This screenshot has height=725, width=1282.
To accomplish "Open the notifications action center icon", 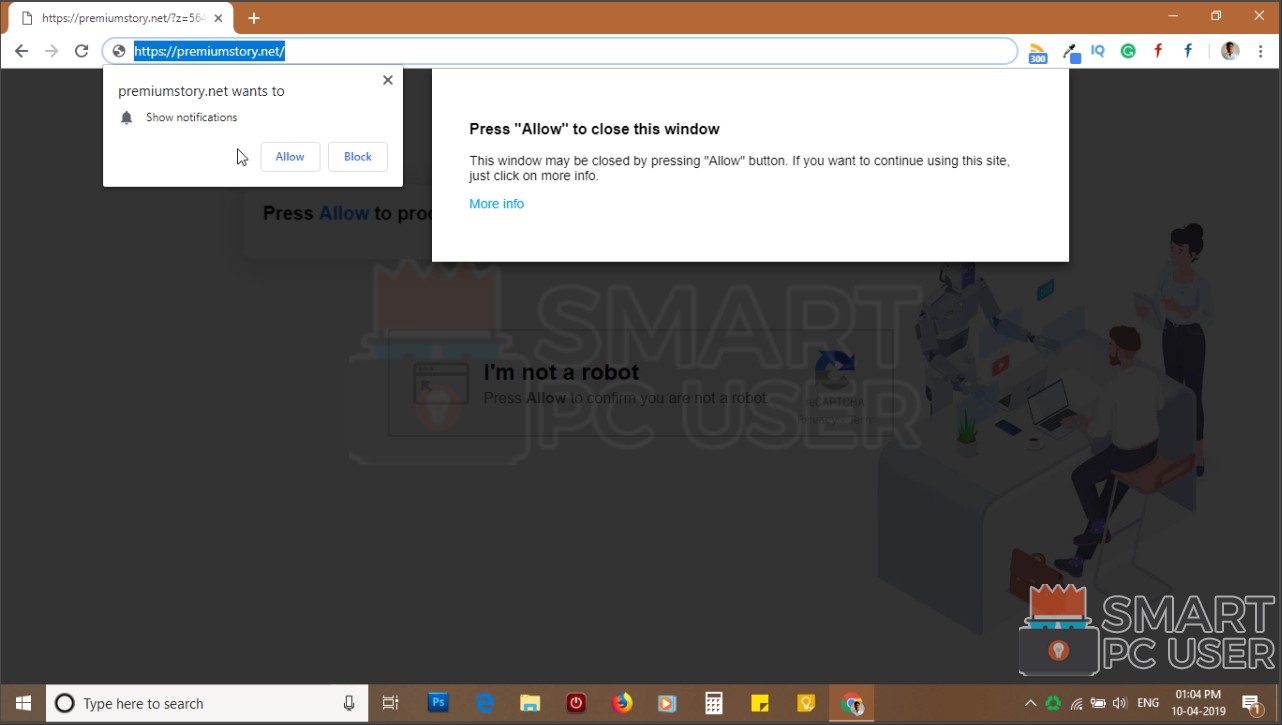I will [1249, 703].
